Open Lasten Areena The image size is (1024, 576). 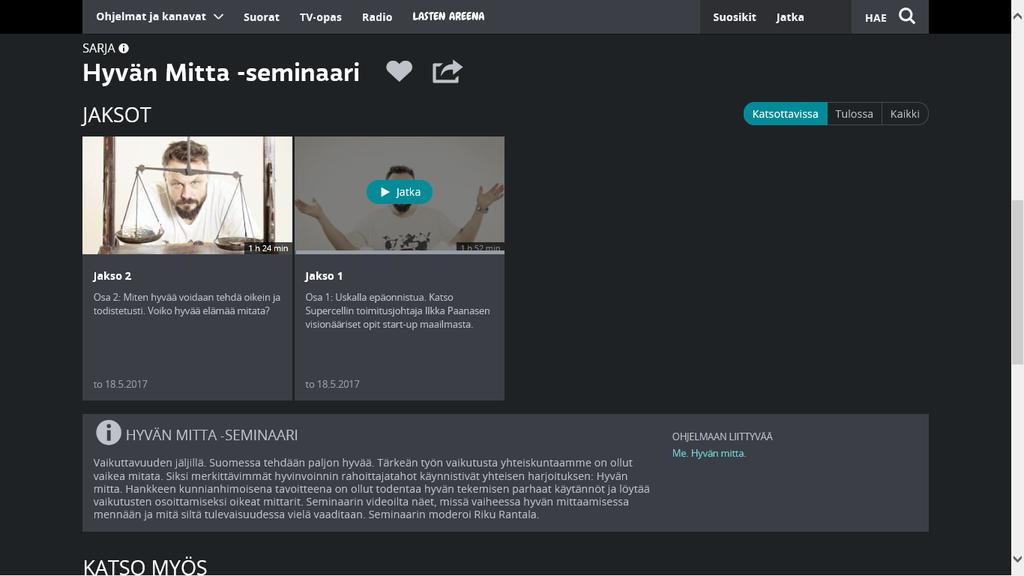point(449,16)
